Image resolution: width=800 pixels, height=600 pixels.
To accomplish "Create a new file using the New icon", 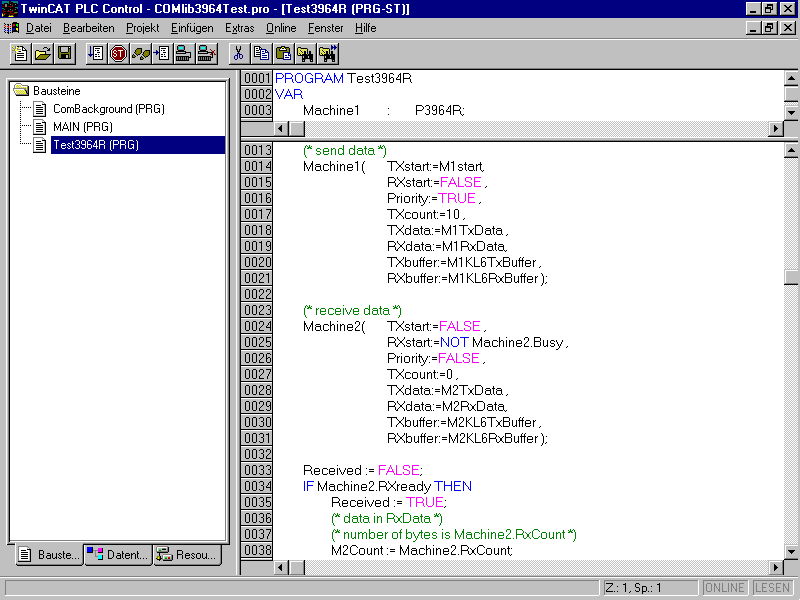I will (20, 52).
